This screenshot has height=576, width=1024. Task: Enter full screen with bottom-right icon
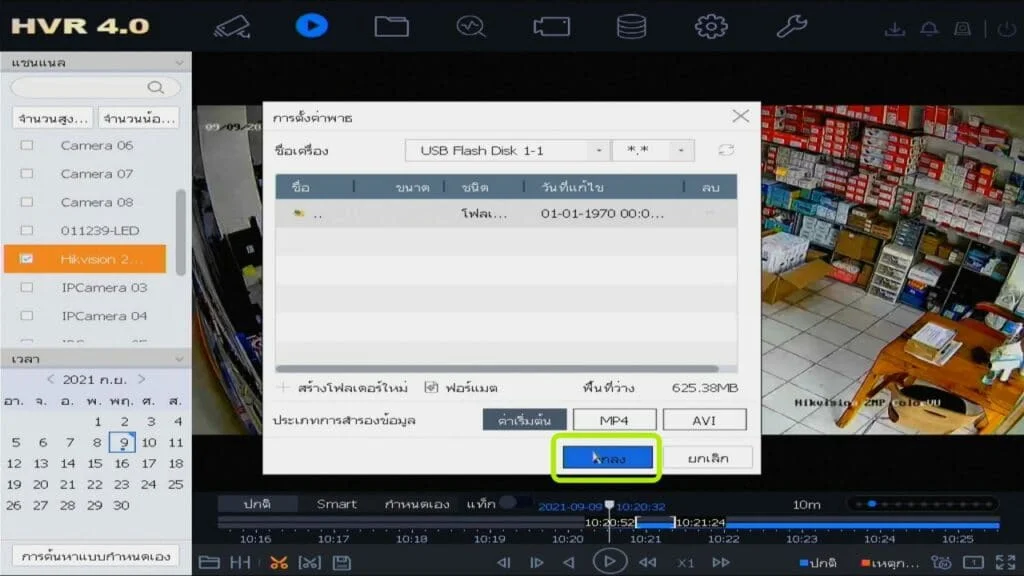click(x=1004, y=562)
